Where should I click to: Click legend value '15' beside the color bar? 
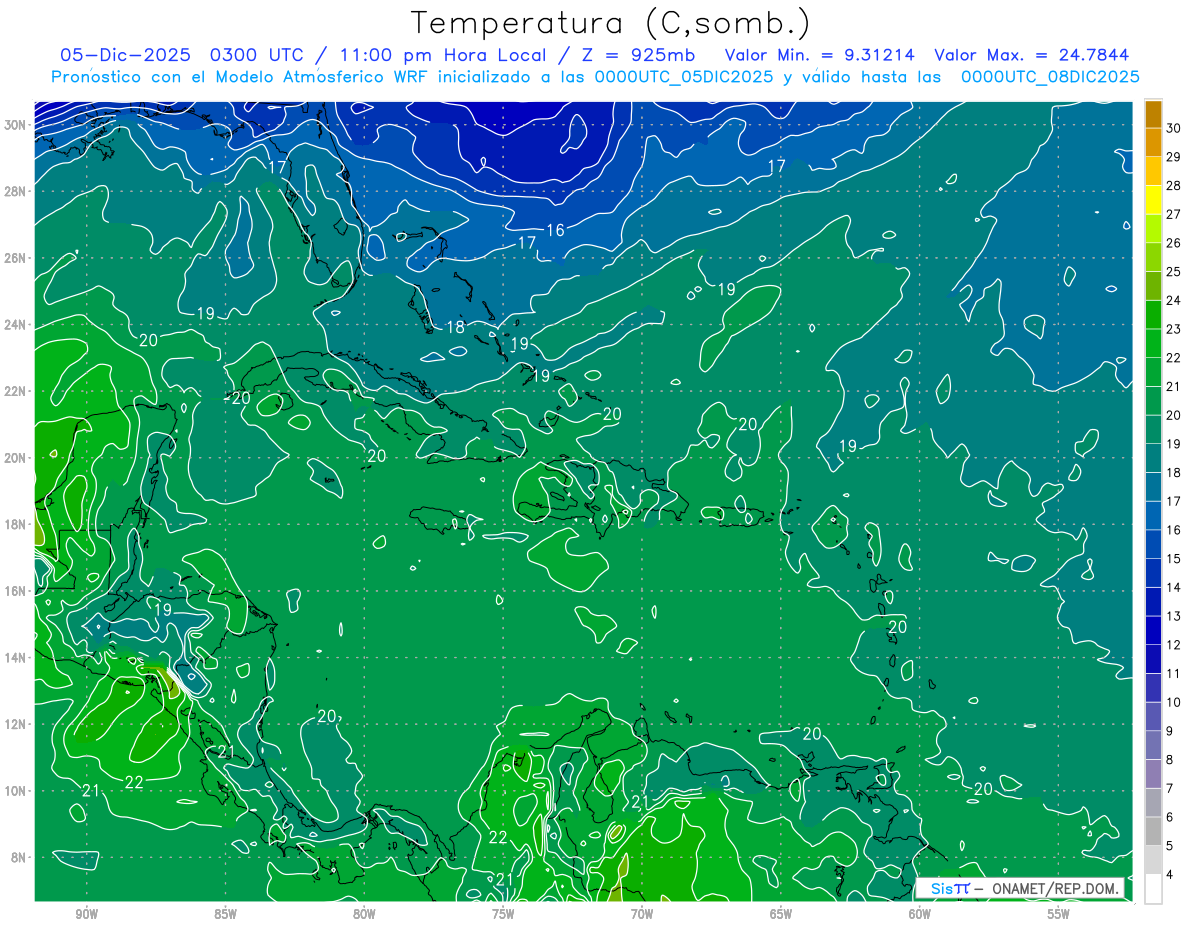pos(1174,558)
